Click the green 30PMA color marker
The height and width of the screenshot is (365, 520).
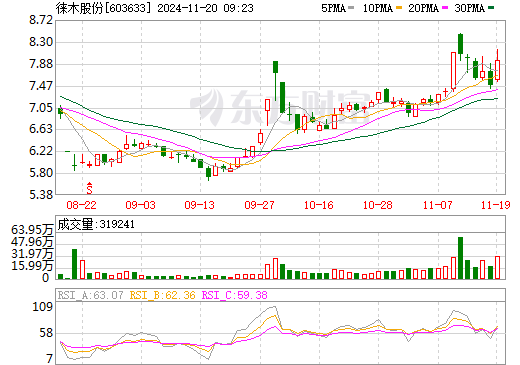tap(491, 8)
